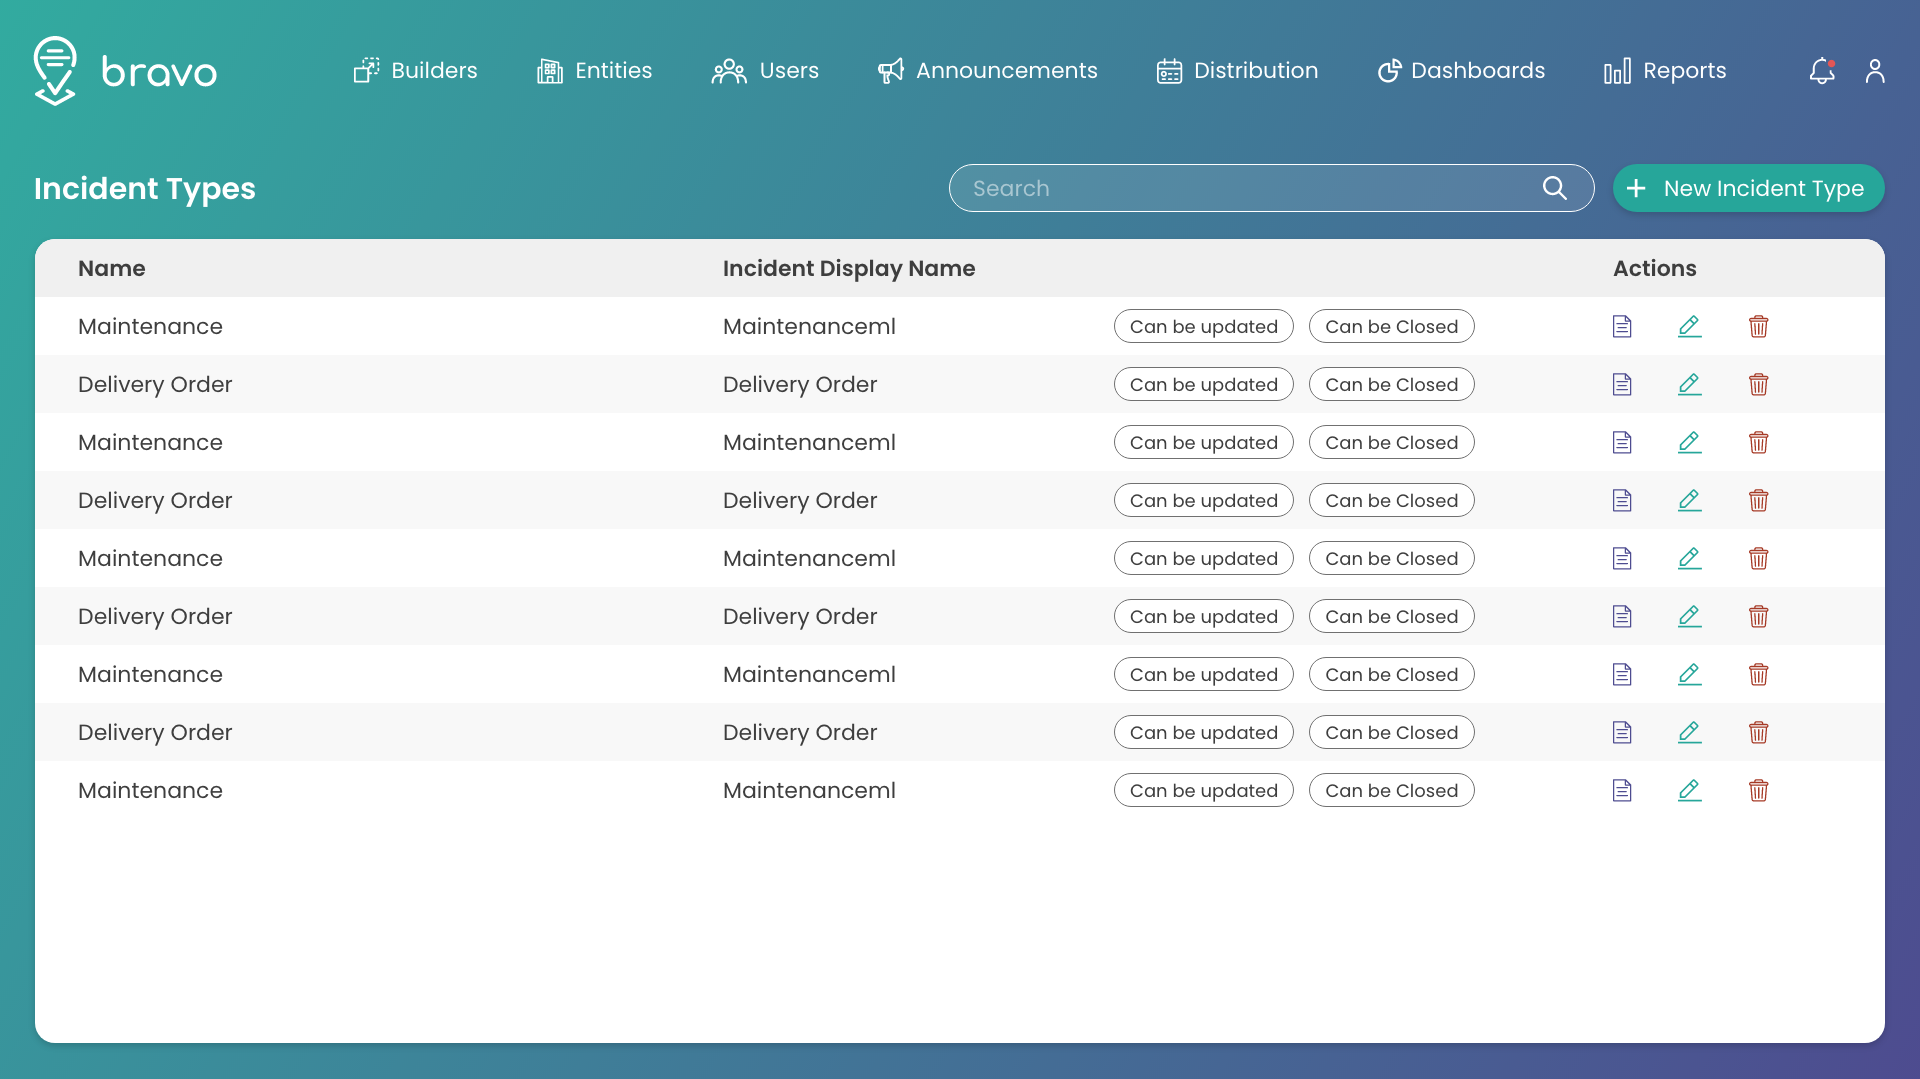Open the notification bell
Viewport: 1920px width, 1079px height.
(1822, 71)
